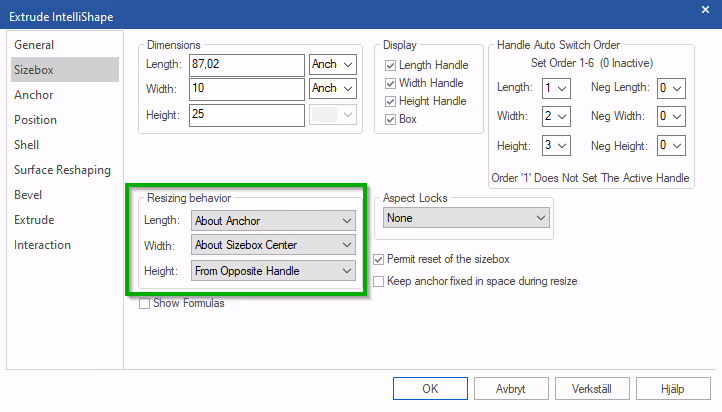
Task: Click the Hjälp help button
Action: [673, 389]
